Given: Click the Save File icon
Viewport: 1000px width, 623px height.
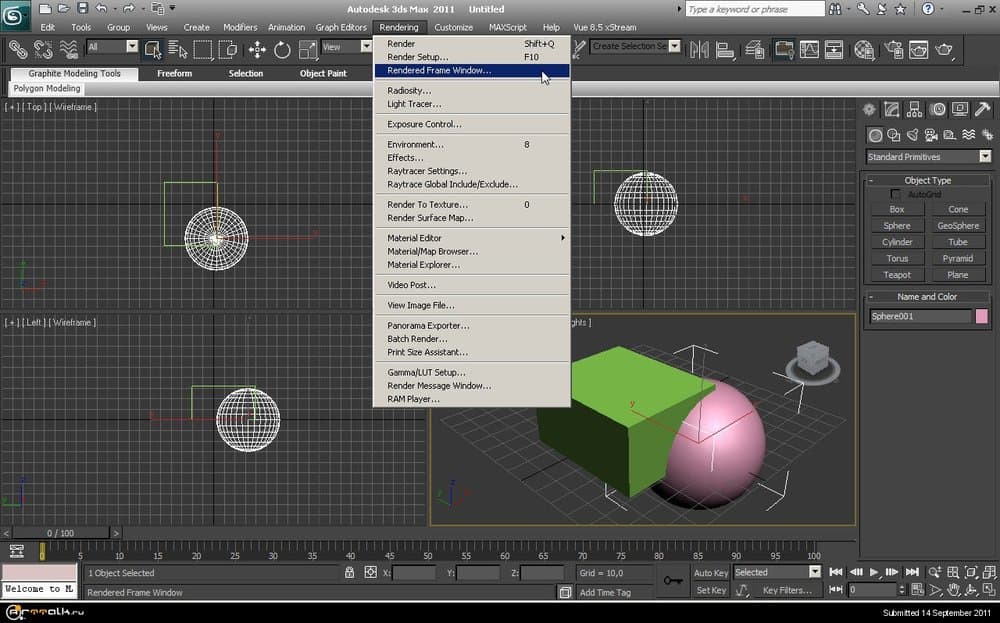Looking at the screenshot, I should point(82,8).
